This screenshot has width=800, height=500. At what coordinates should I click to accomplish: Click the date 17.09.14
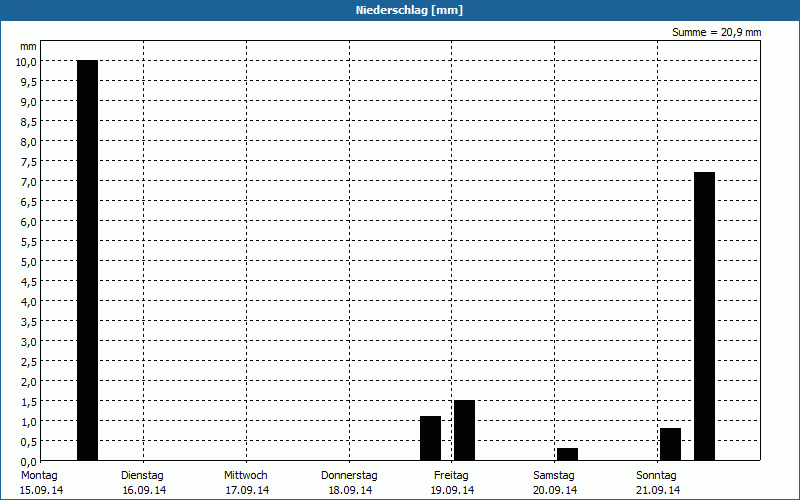coord(247,490)
